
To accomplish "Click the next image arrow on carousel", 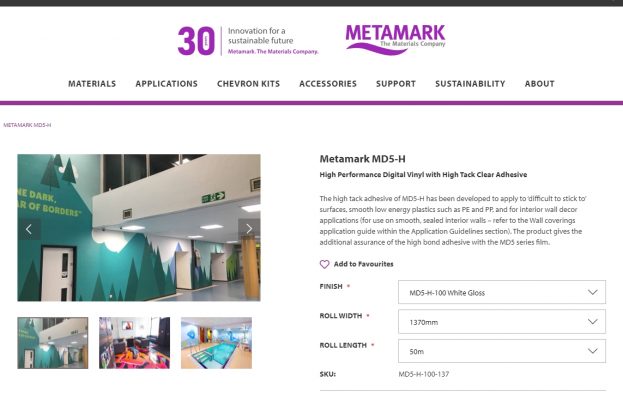I will coord(249,229).
